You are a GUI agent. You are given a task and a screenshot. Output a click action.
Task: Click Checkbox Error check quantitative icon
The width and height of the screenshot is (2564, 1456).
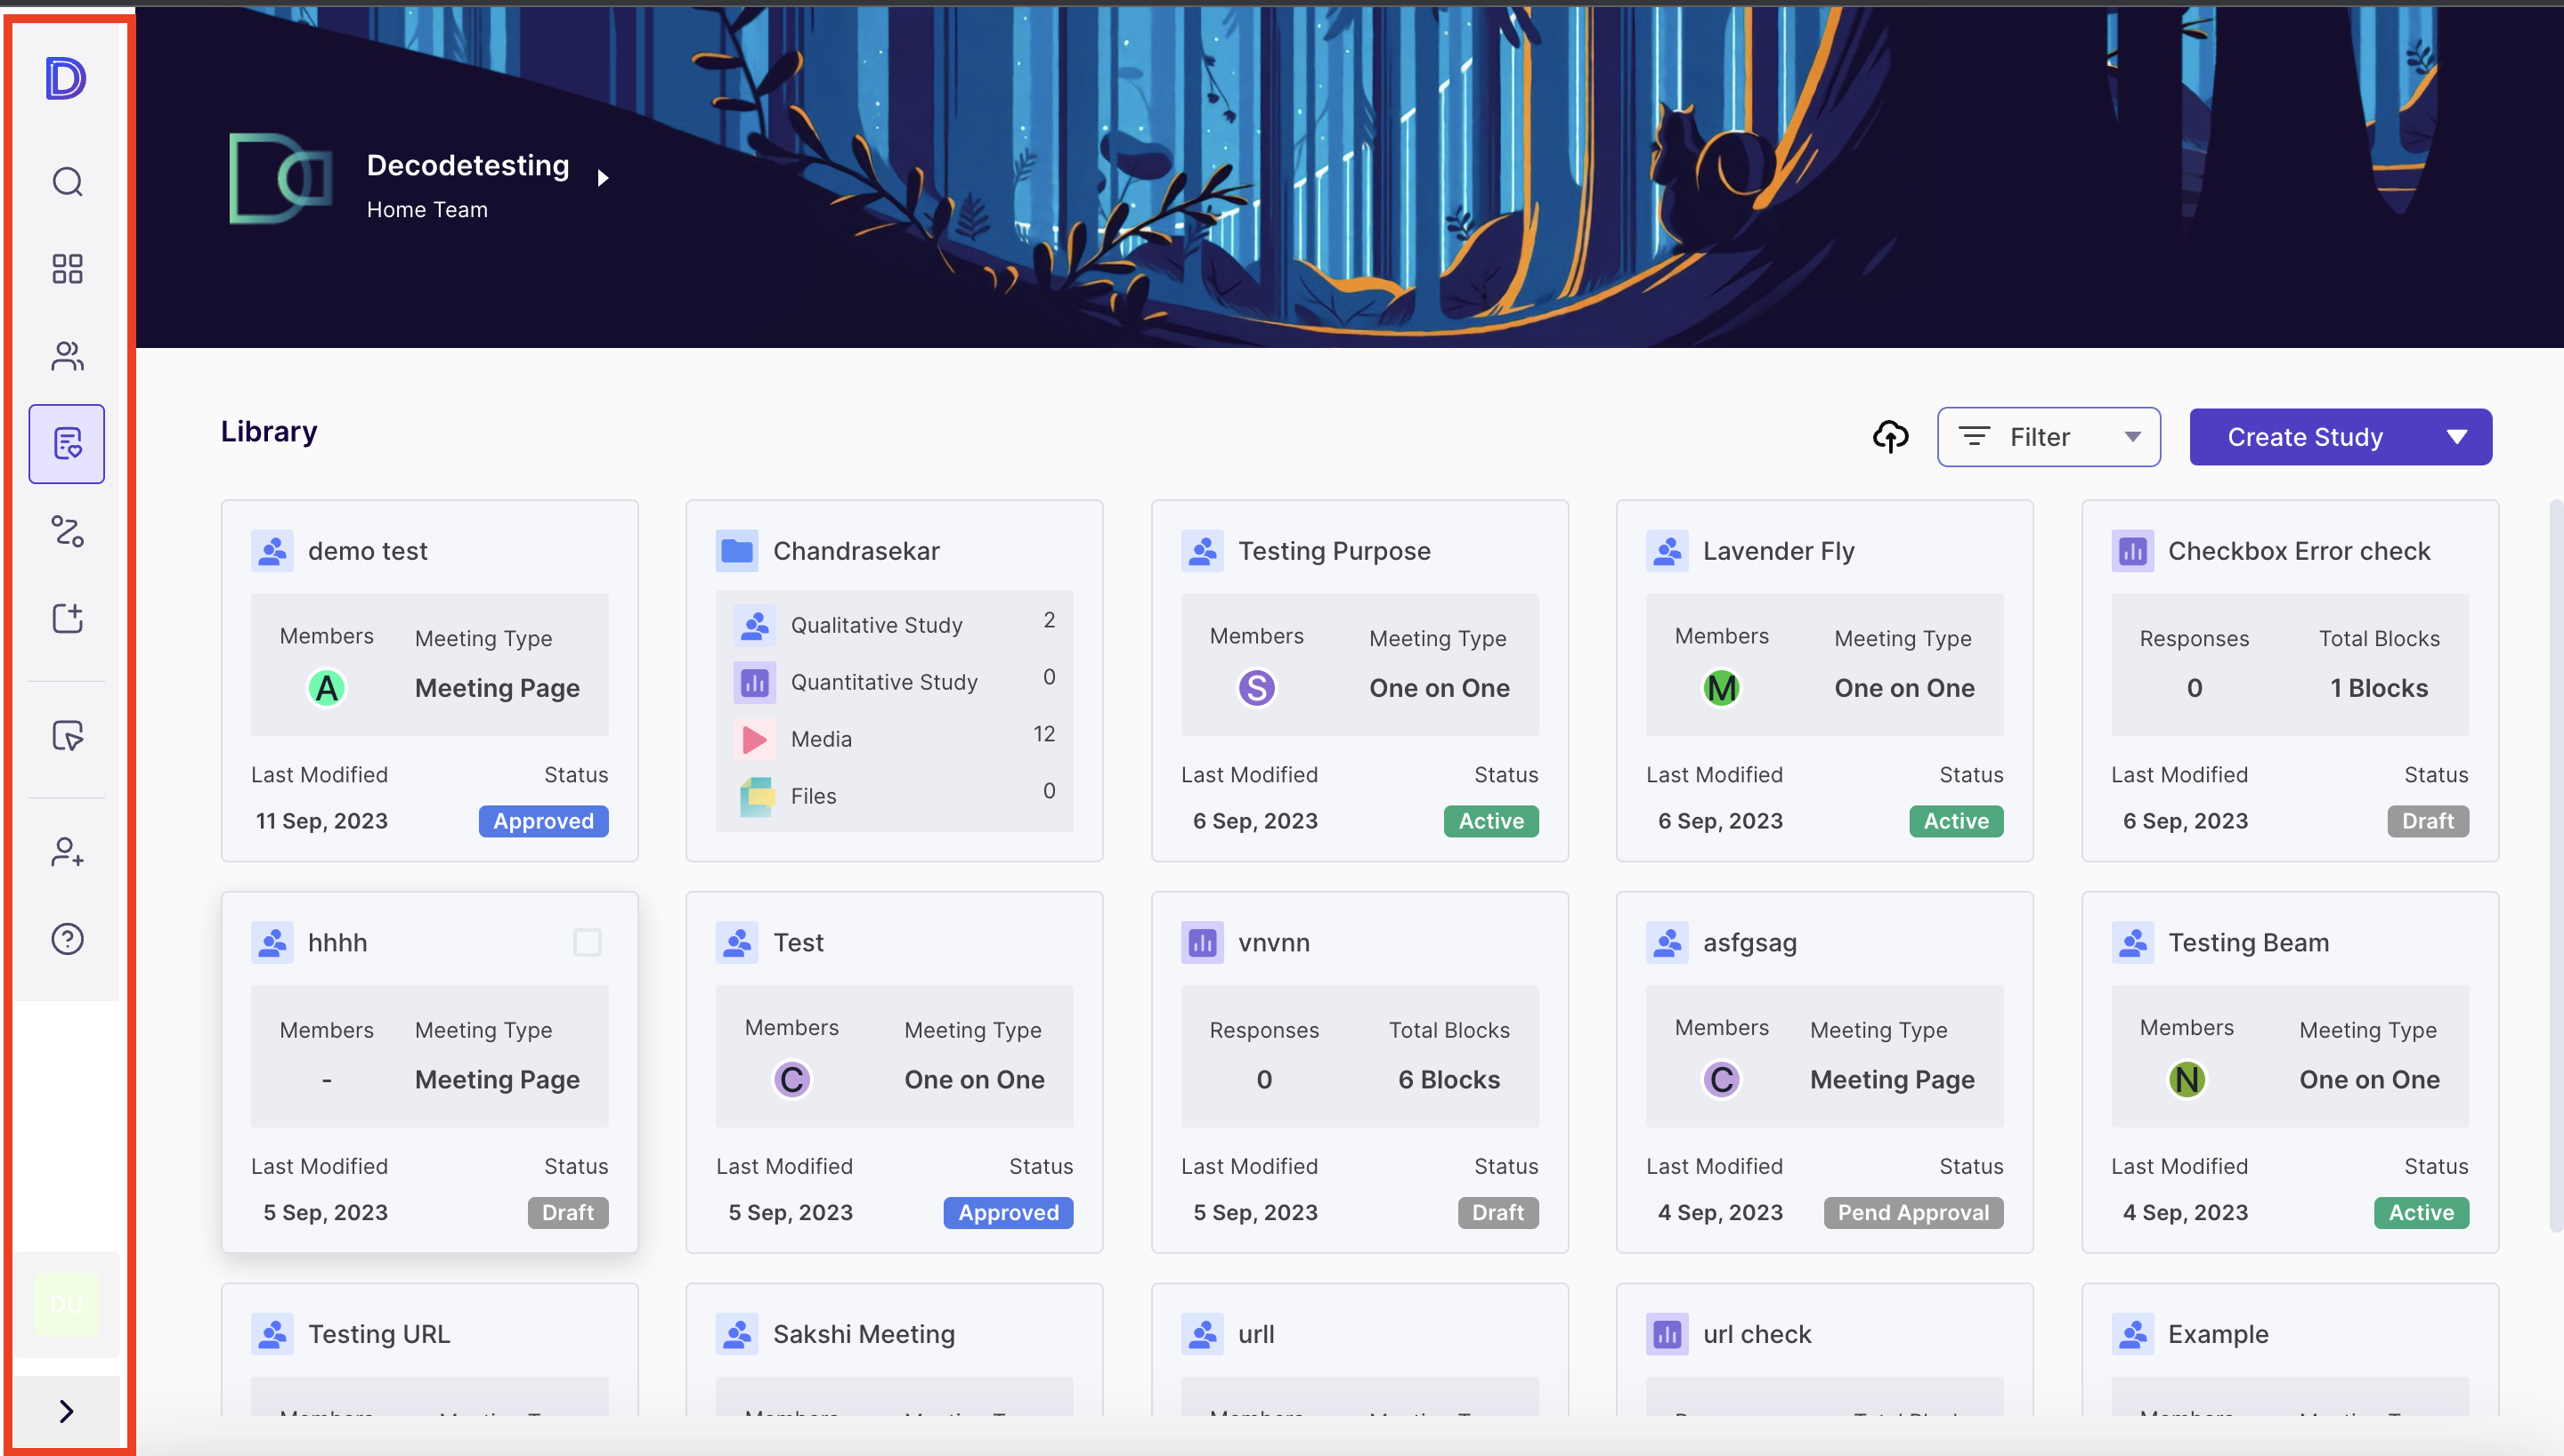click(2132, 551)
